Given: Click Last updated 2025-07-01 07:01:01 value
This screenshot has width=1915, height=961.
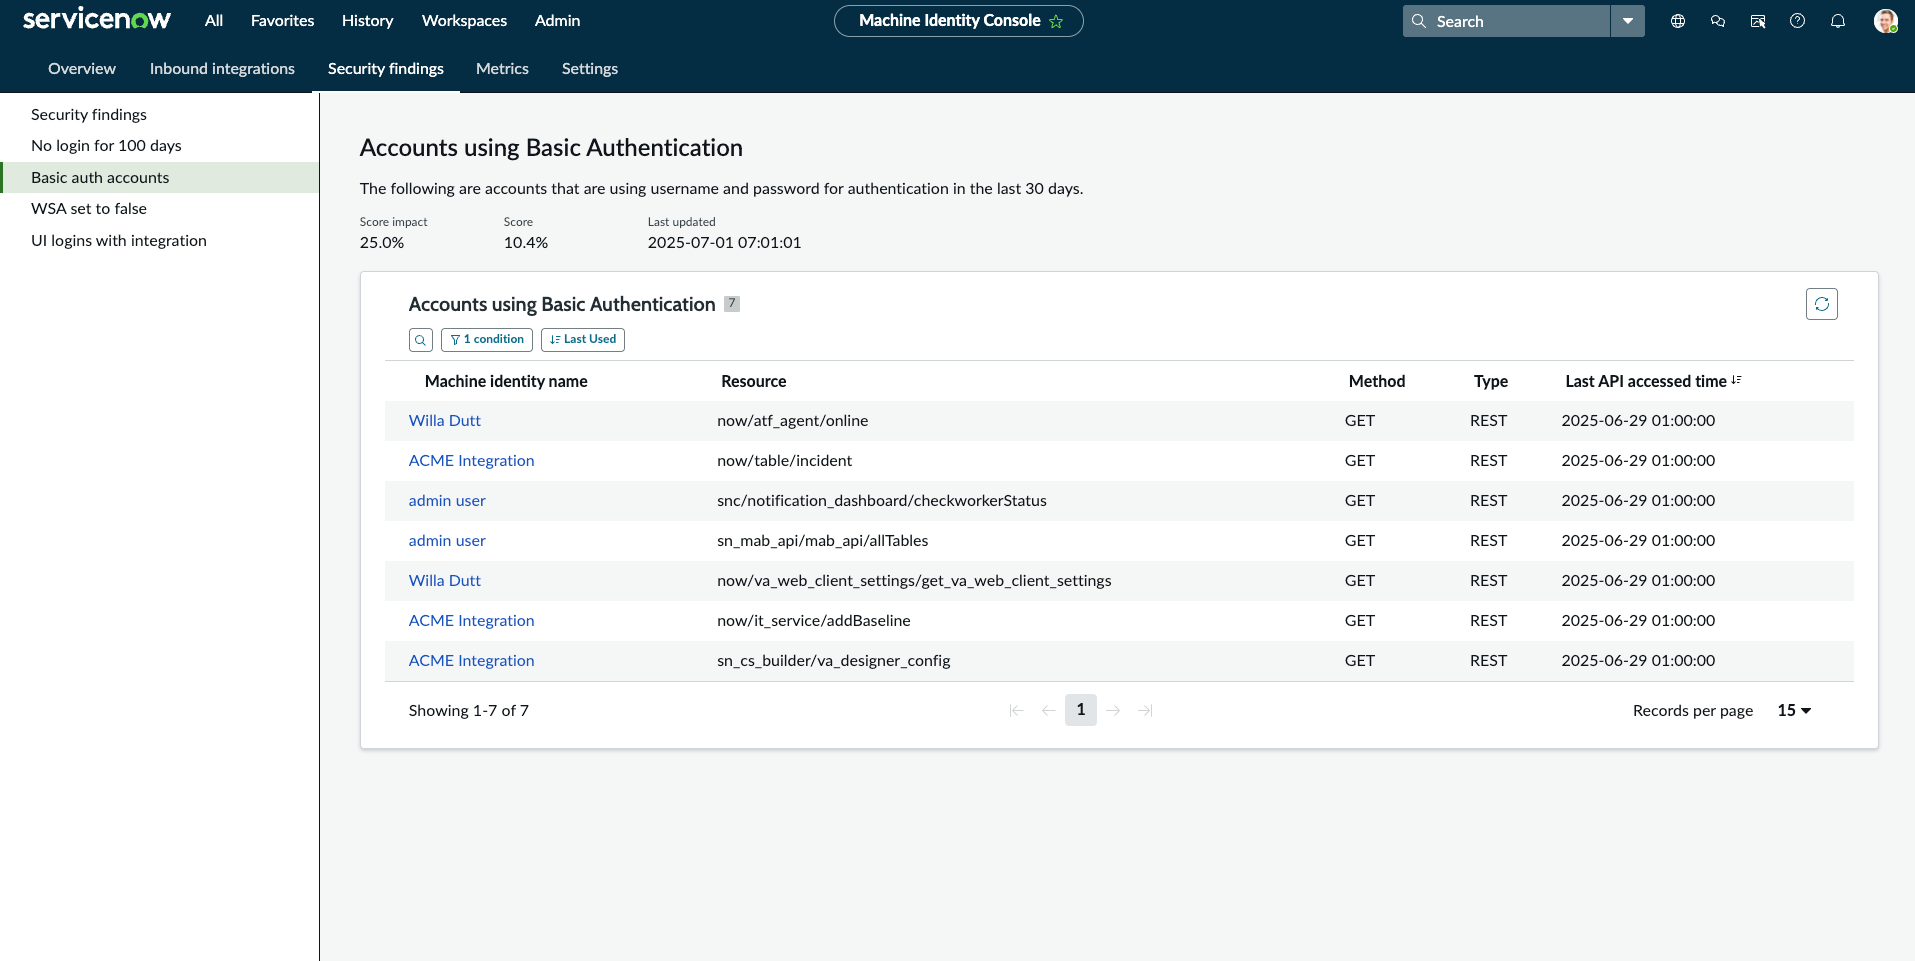Looking at the screenshot, I should coord(724,243).
